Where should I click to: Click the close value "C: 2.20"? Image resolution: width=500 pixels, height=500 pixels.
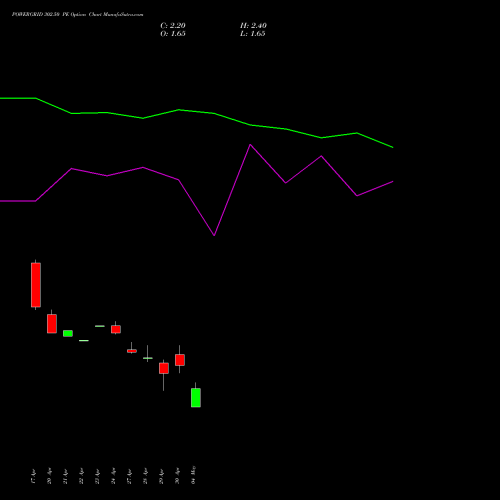[173, 26]
